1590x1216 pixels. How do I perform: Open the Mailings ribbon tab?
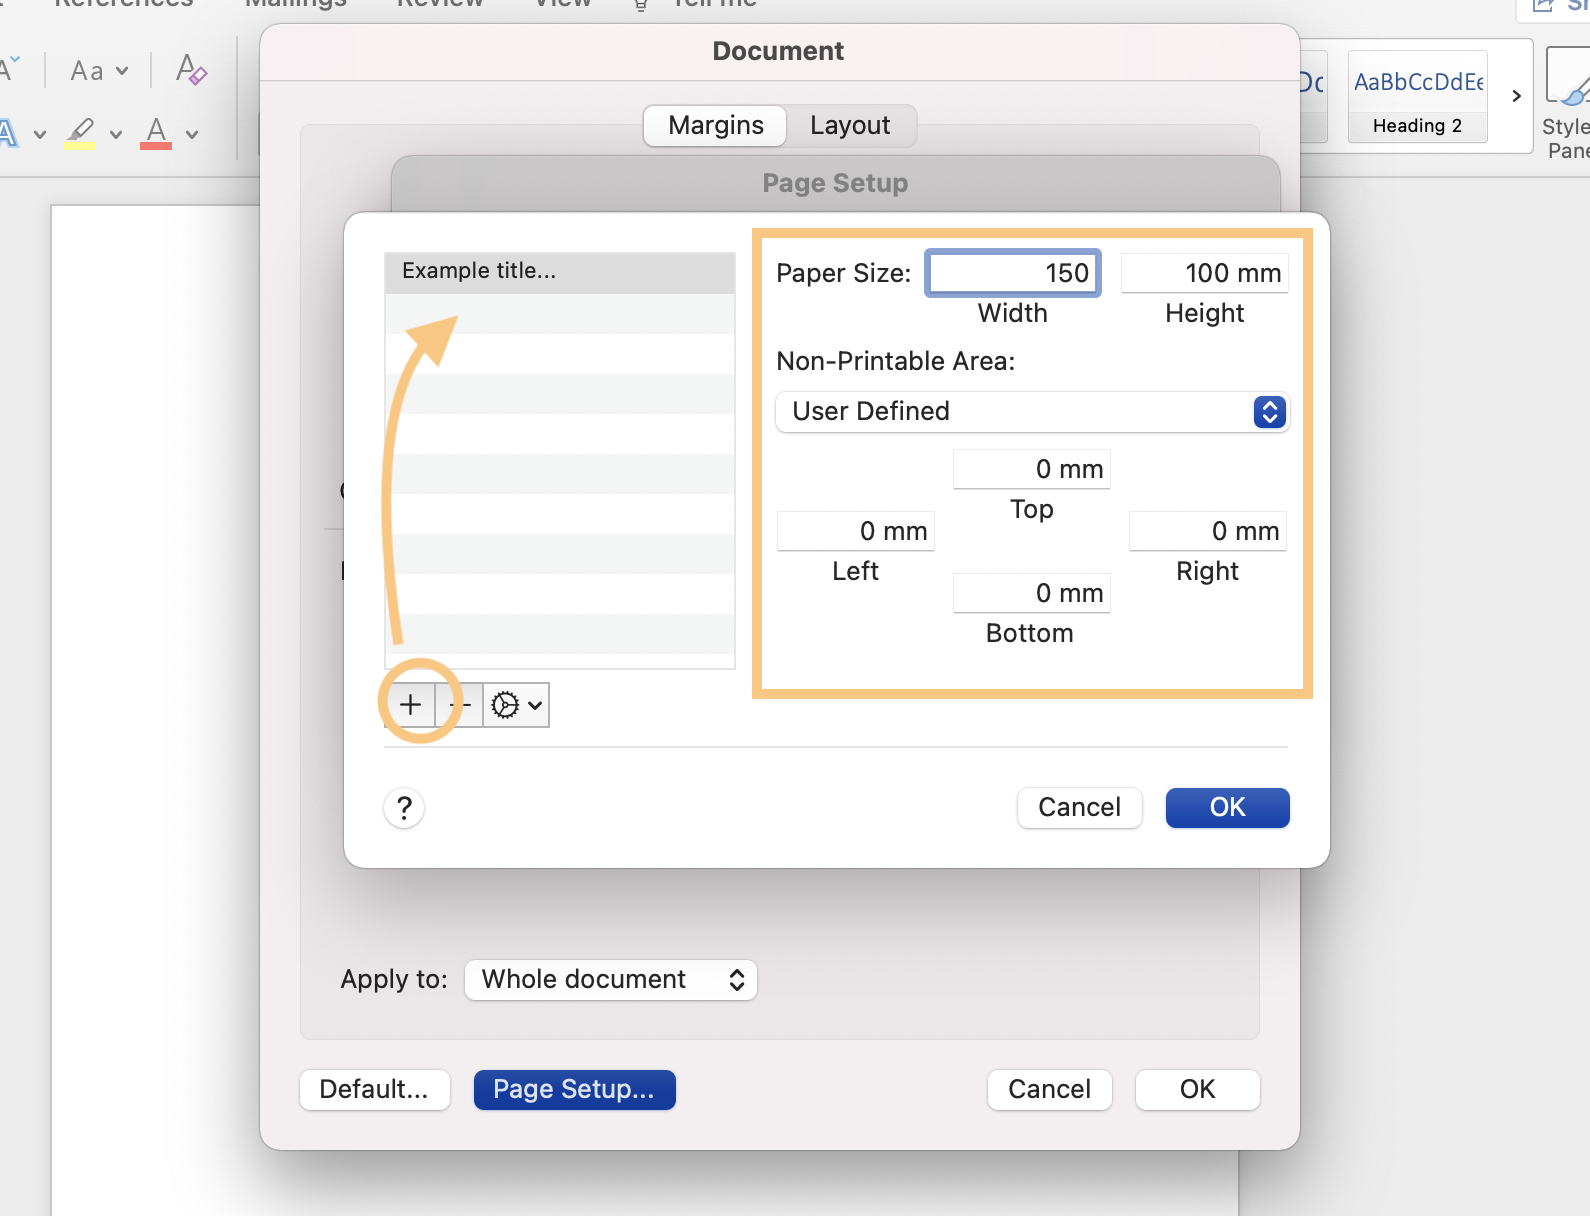[x=296, y=4]
